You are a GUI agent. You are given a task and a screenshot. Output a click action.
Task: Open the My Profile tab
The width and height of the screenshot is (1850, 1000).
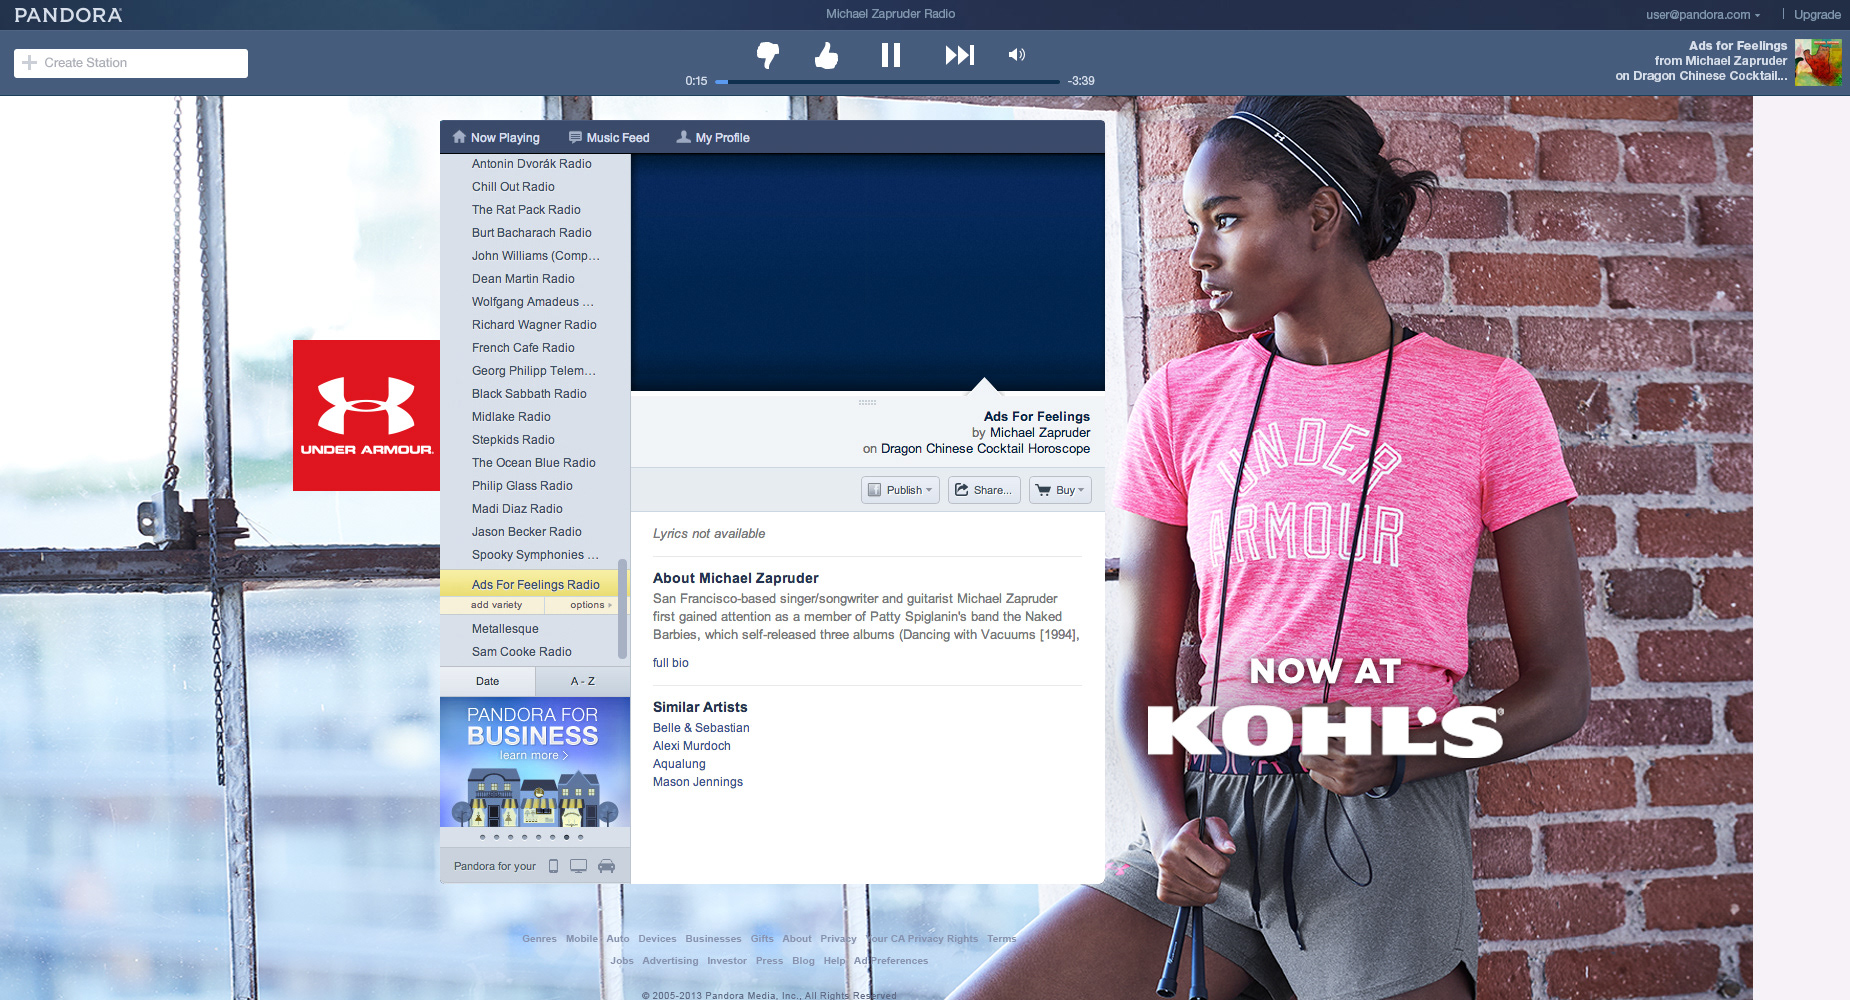[x=713, y=138]
